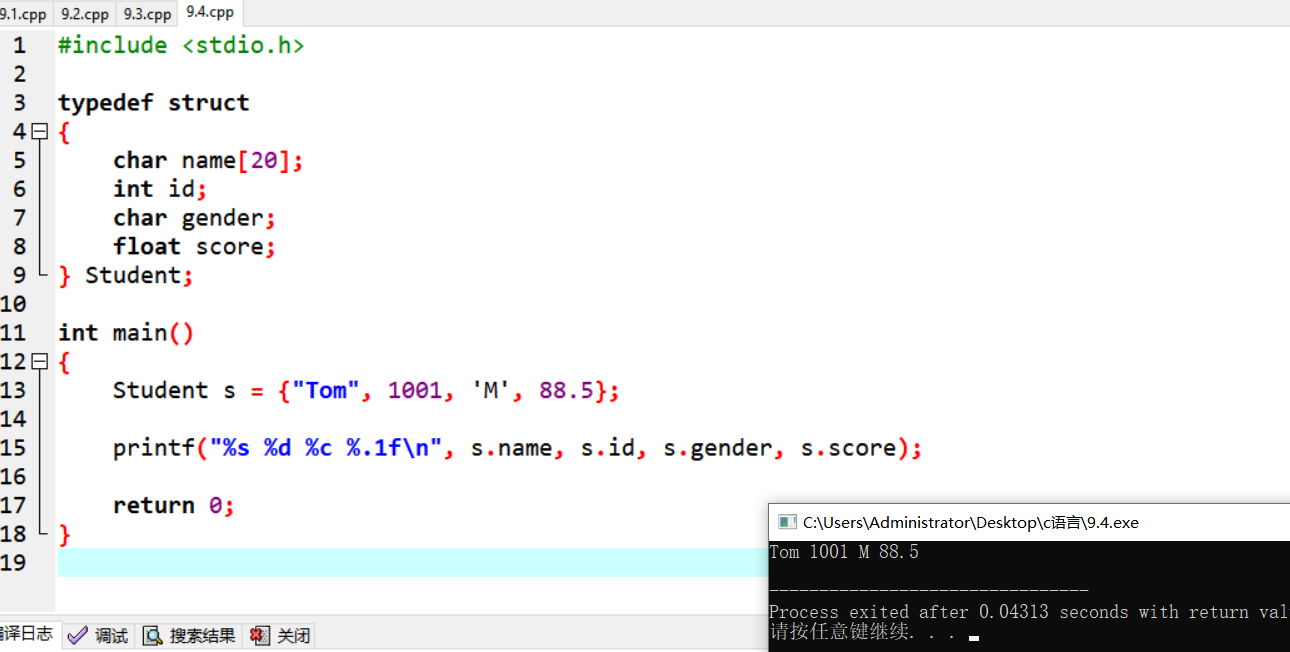The height and width of the screenshot is (652, 1290).
Task: Open the 搜索结果 search results tab
Action: click(189, 635)
